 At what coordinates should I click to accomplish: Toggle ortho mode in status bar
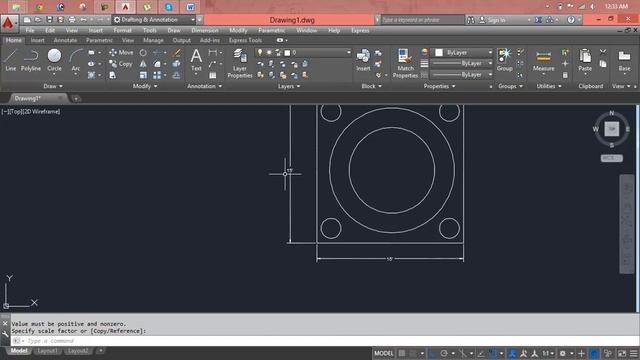click(x=433, y=353)
